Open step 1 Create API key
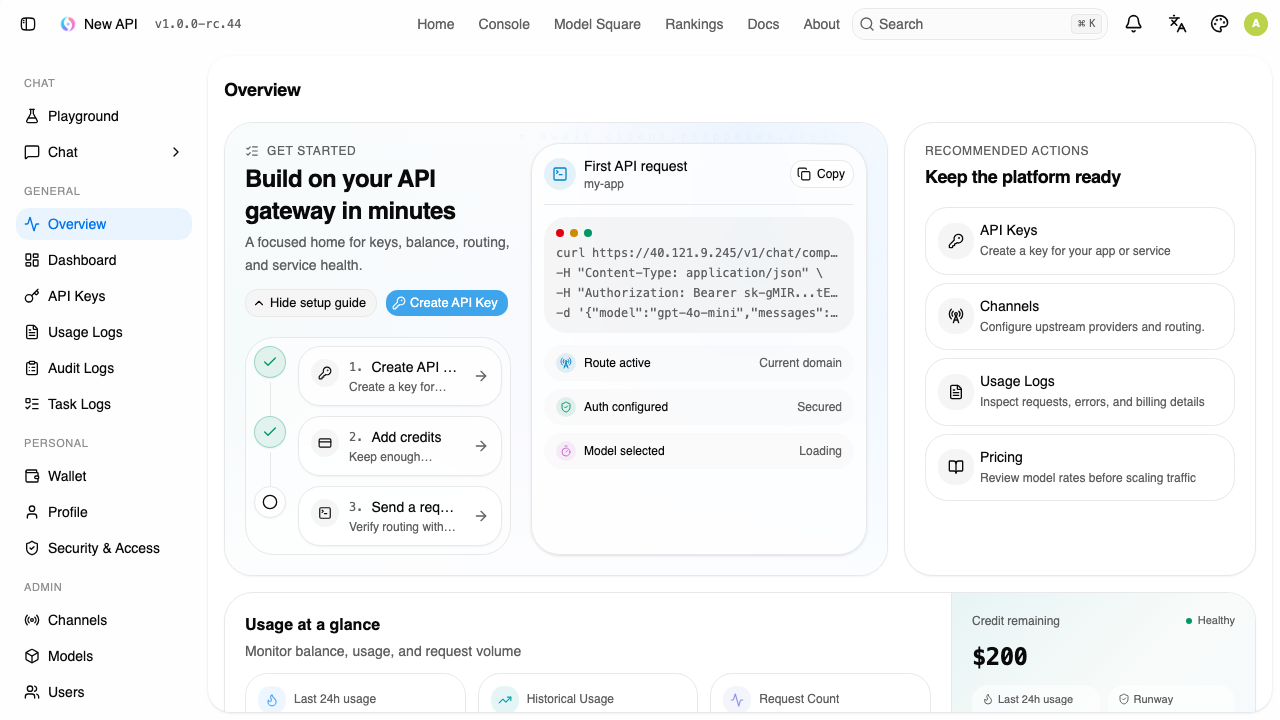This screenshot has width=1280, height=720. click(400, 376)
